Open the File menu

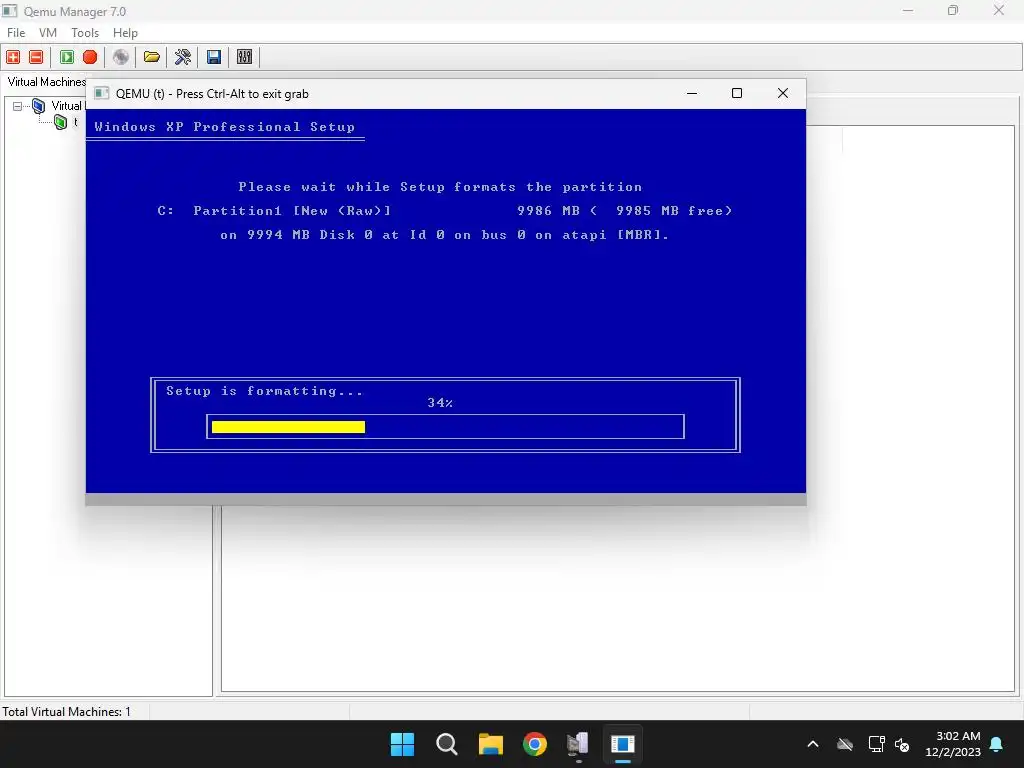click(x=16, y=33)
